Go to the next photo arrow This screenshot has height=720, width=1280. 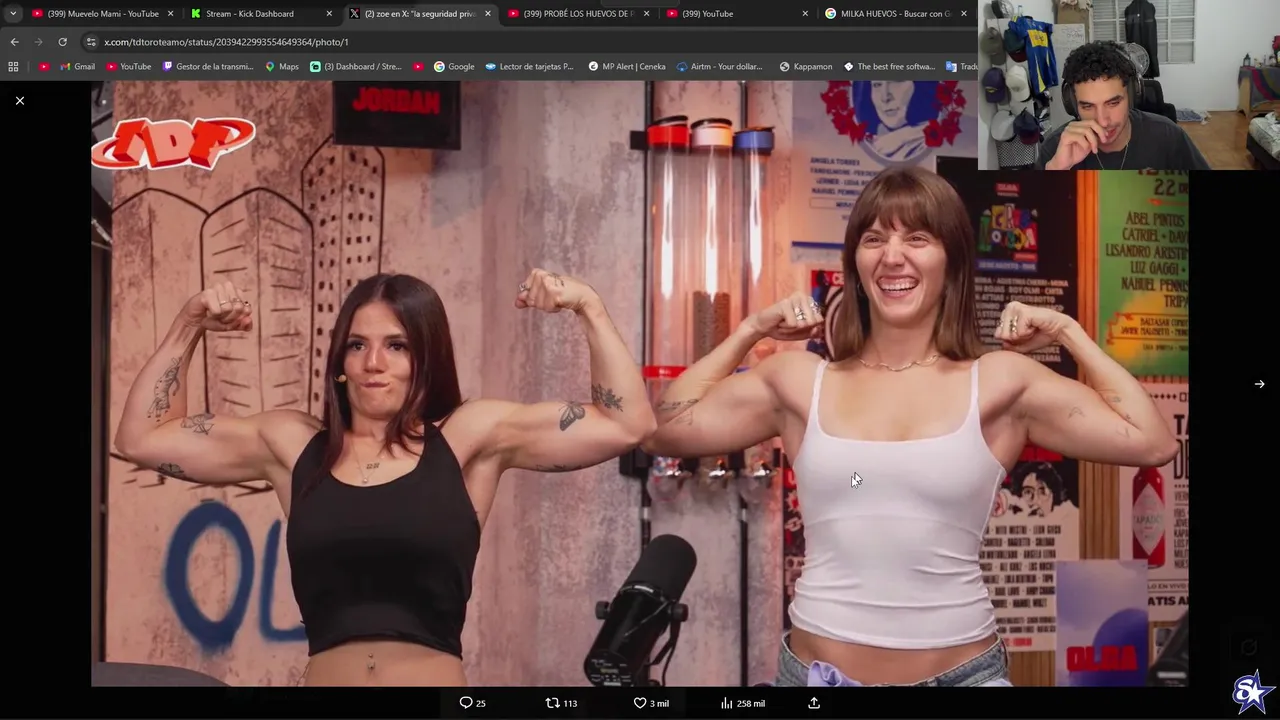coord(1259,384)
